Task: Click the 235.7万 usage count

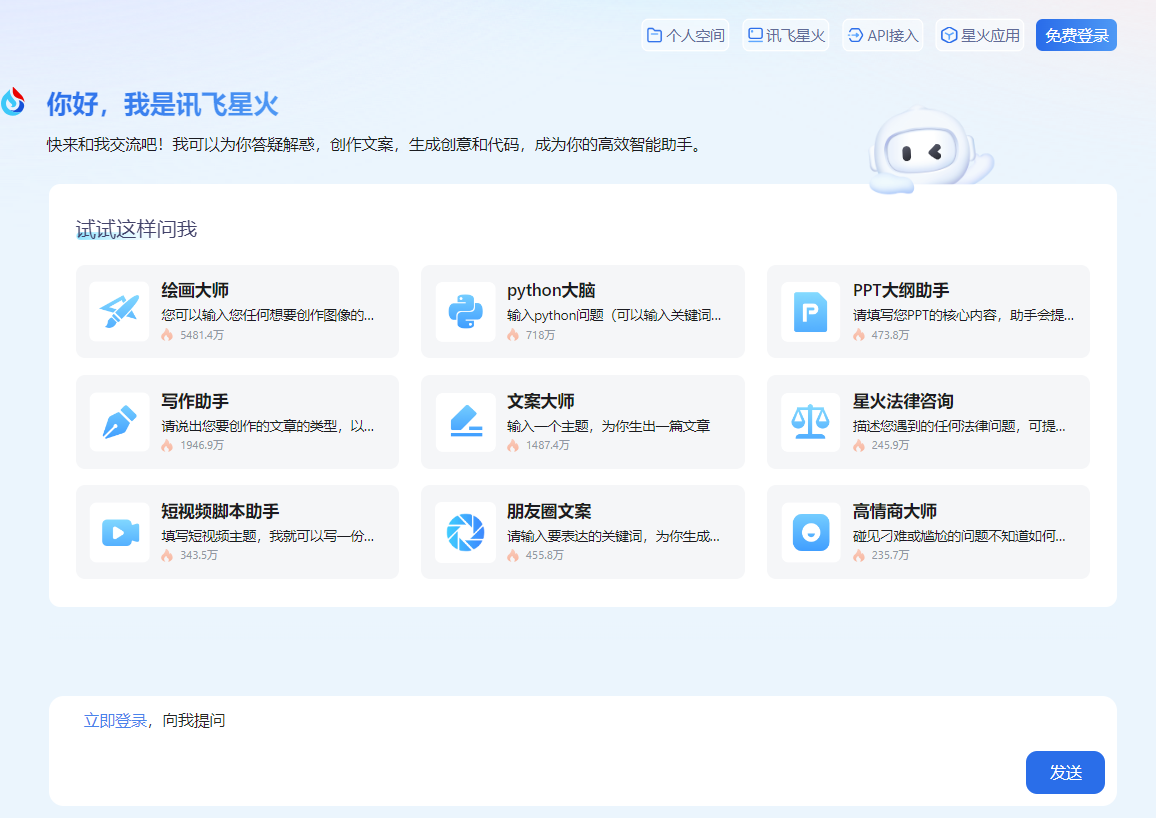Action: pyautogui.click(x=890, y=556)
